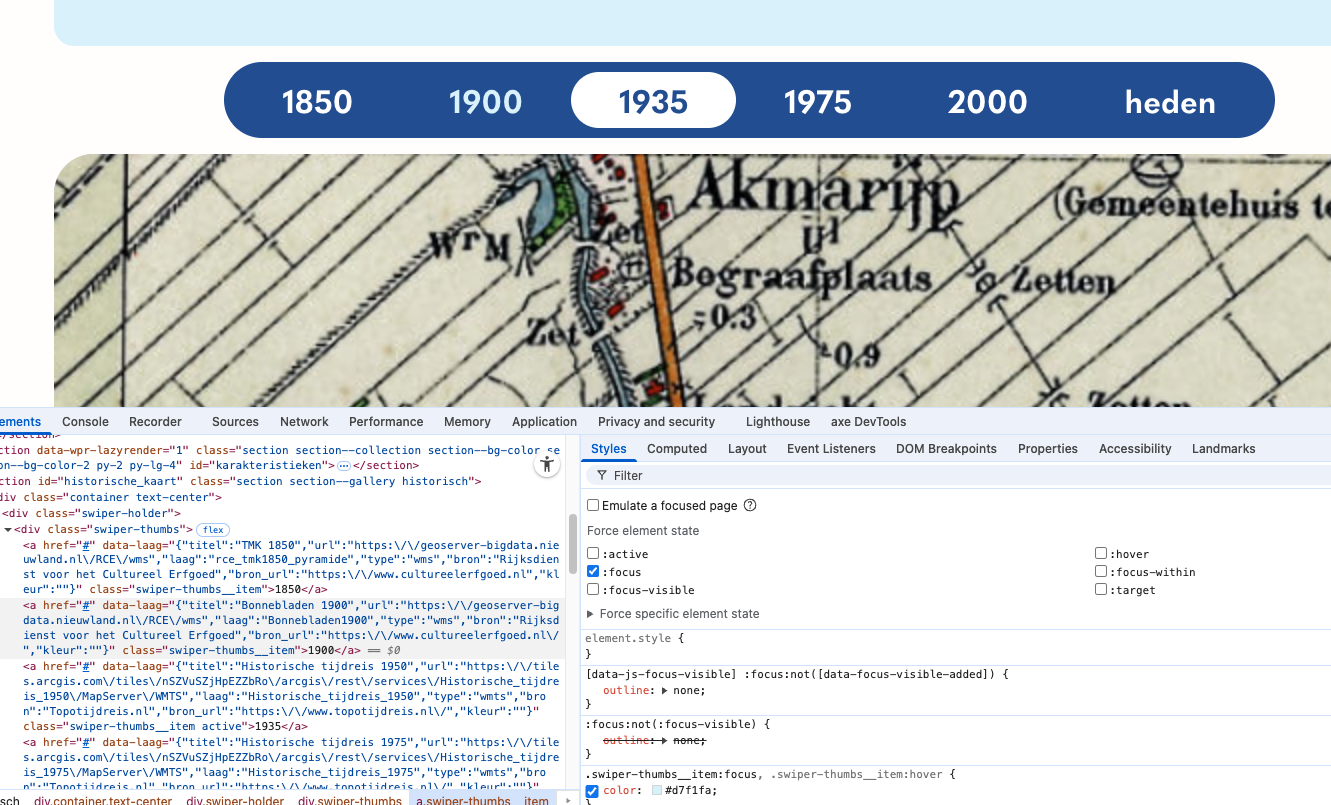Image resolution: width=1331 pixels, height=805 pixels.
Task: Open the Lighthouse tab
Action: pos(777,422)
